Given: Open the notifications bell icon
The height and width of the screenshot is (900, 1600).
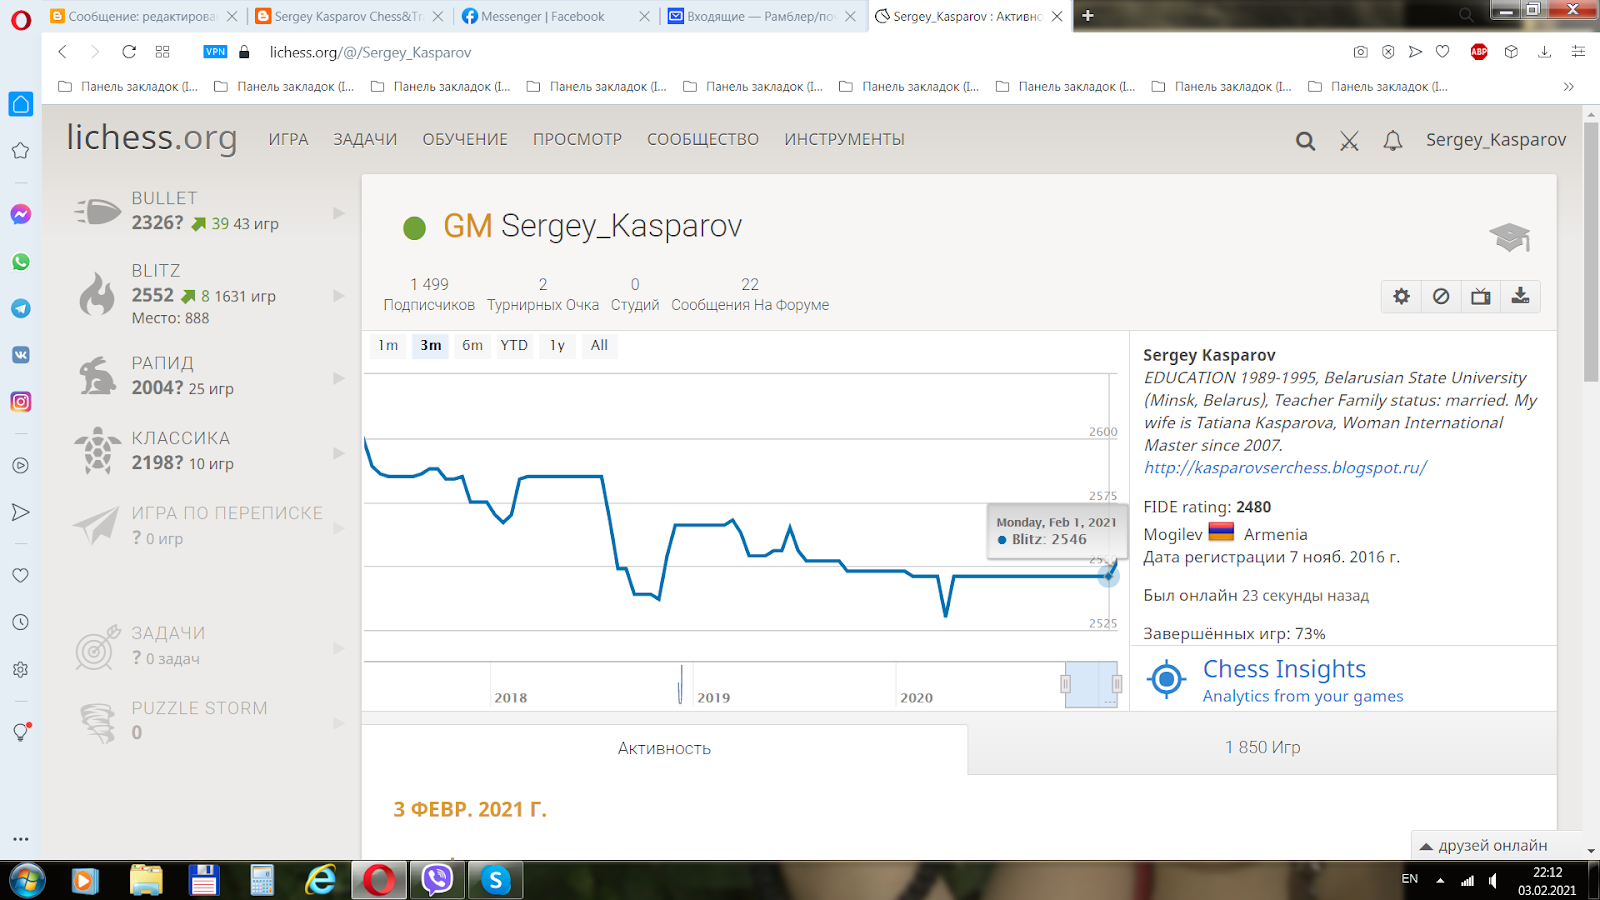Looking at the screenshot, I should coord(1392,141).
